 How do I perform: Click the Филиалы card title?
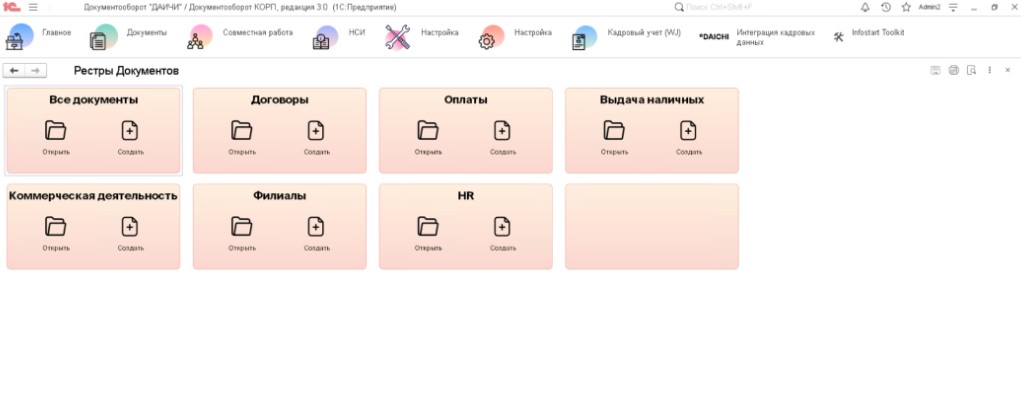[279, 196]
